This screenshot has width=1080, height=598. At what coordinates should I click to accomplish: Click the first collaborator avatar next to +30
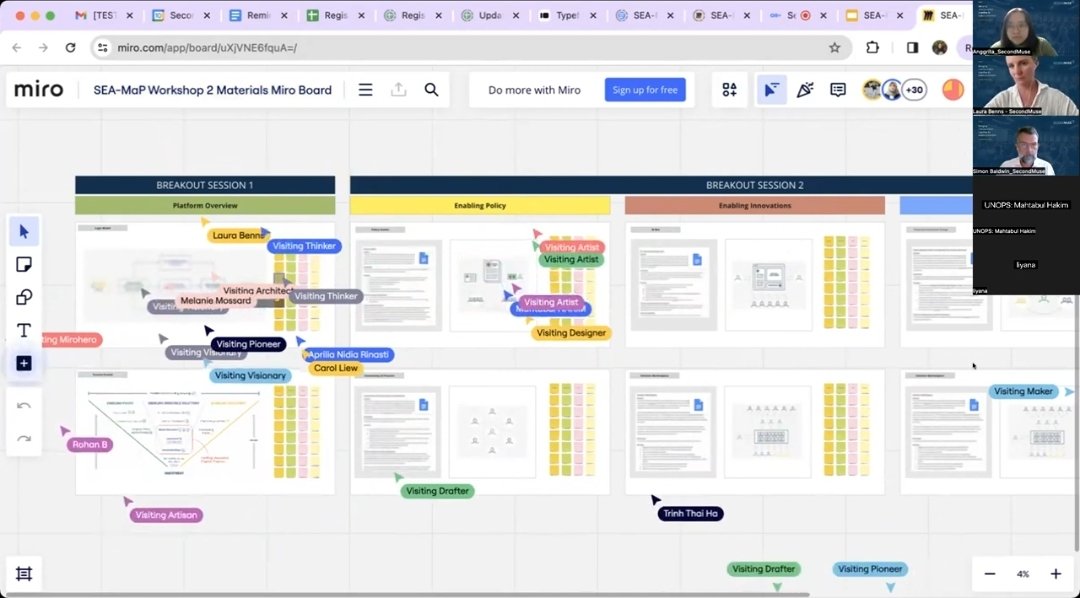point(873,90)
